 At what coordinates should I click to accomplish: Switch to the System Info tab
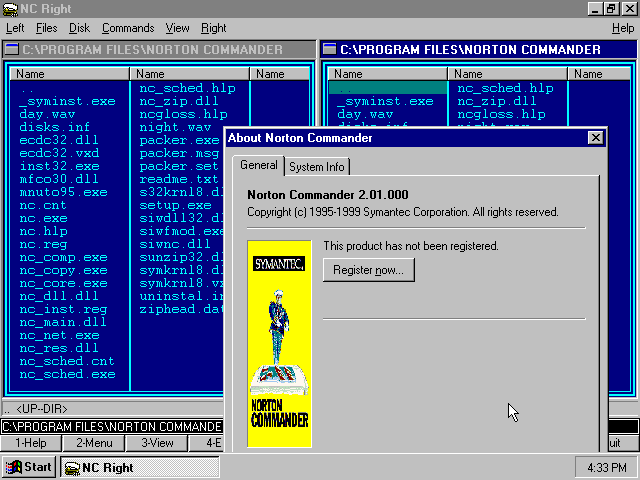pos(317,167)
